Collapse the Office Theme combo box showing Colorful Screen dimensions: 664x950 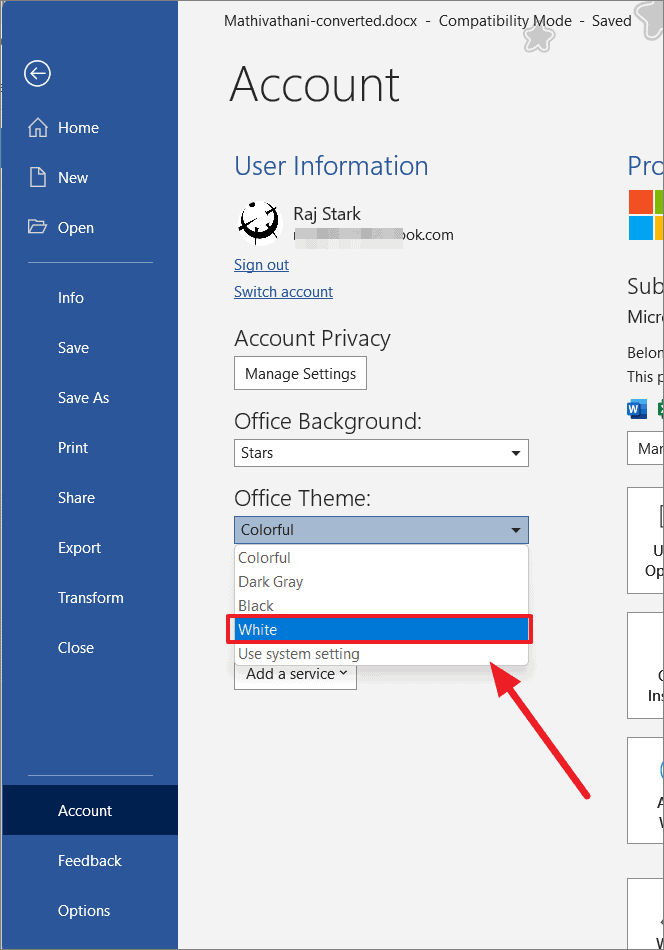pyautogui.click(x=381, y=530)
